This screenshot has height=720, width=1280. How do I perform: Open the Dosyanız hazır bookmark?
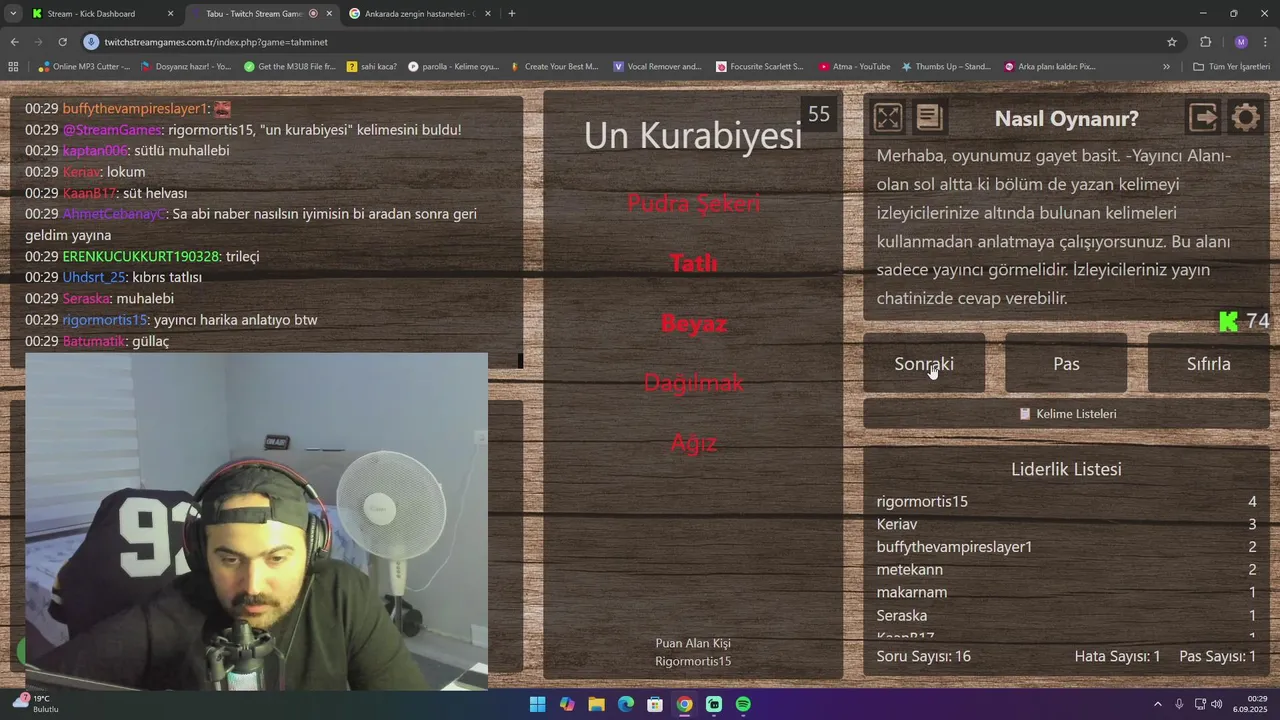[x=186, y=67]
